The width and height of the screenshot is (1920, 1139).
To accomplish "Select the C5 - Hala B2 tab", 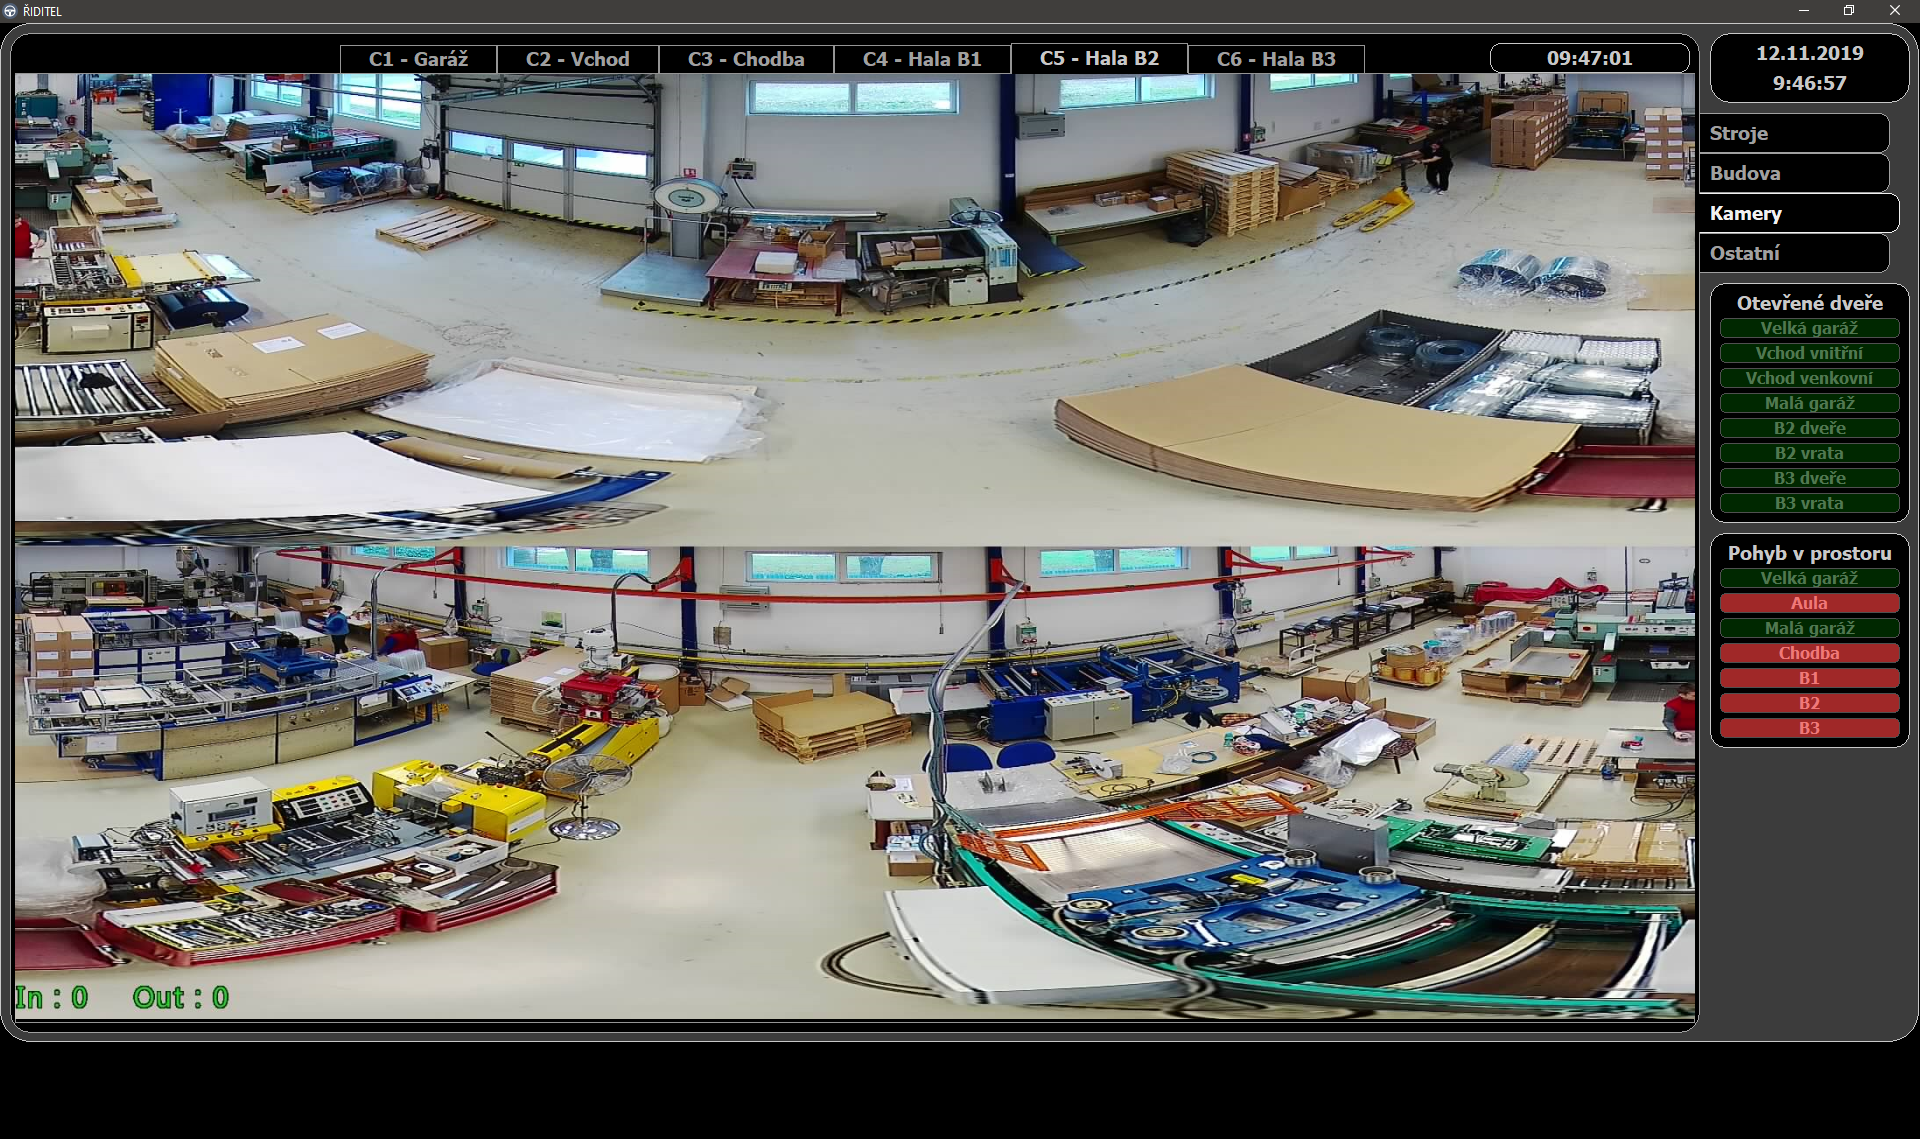I will (1099, 59).
